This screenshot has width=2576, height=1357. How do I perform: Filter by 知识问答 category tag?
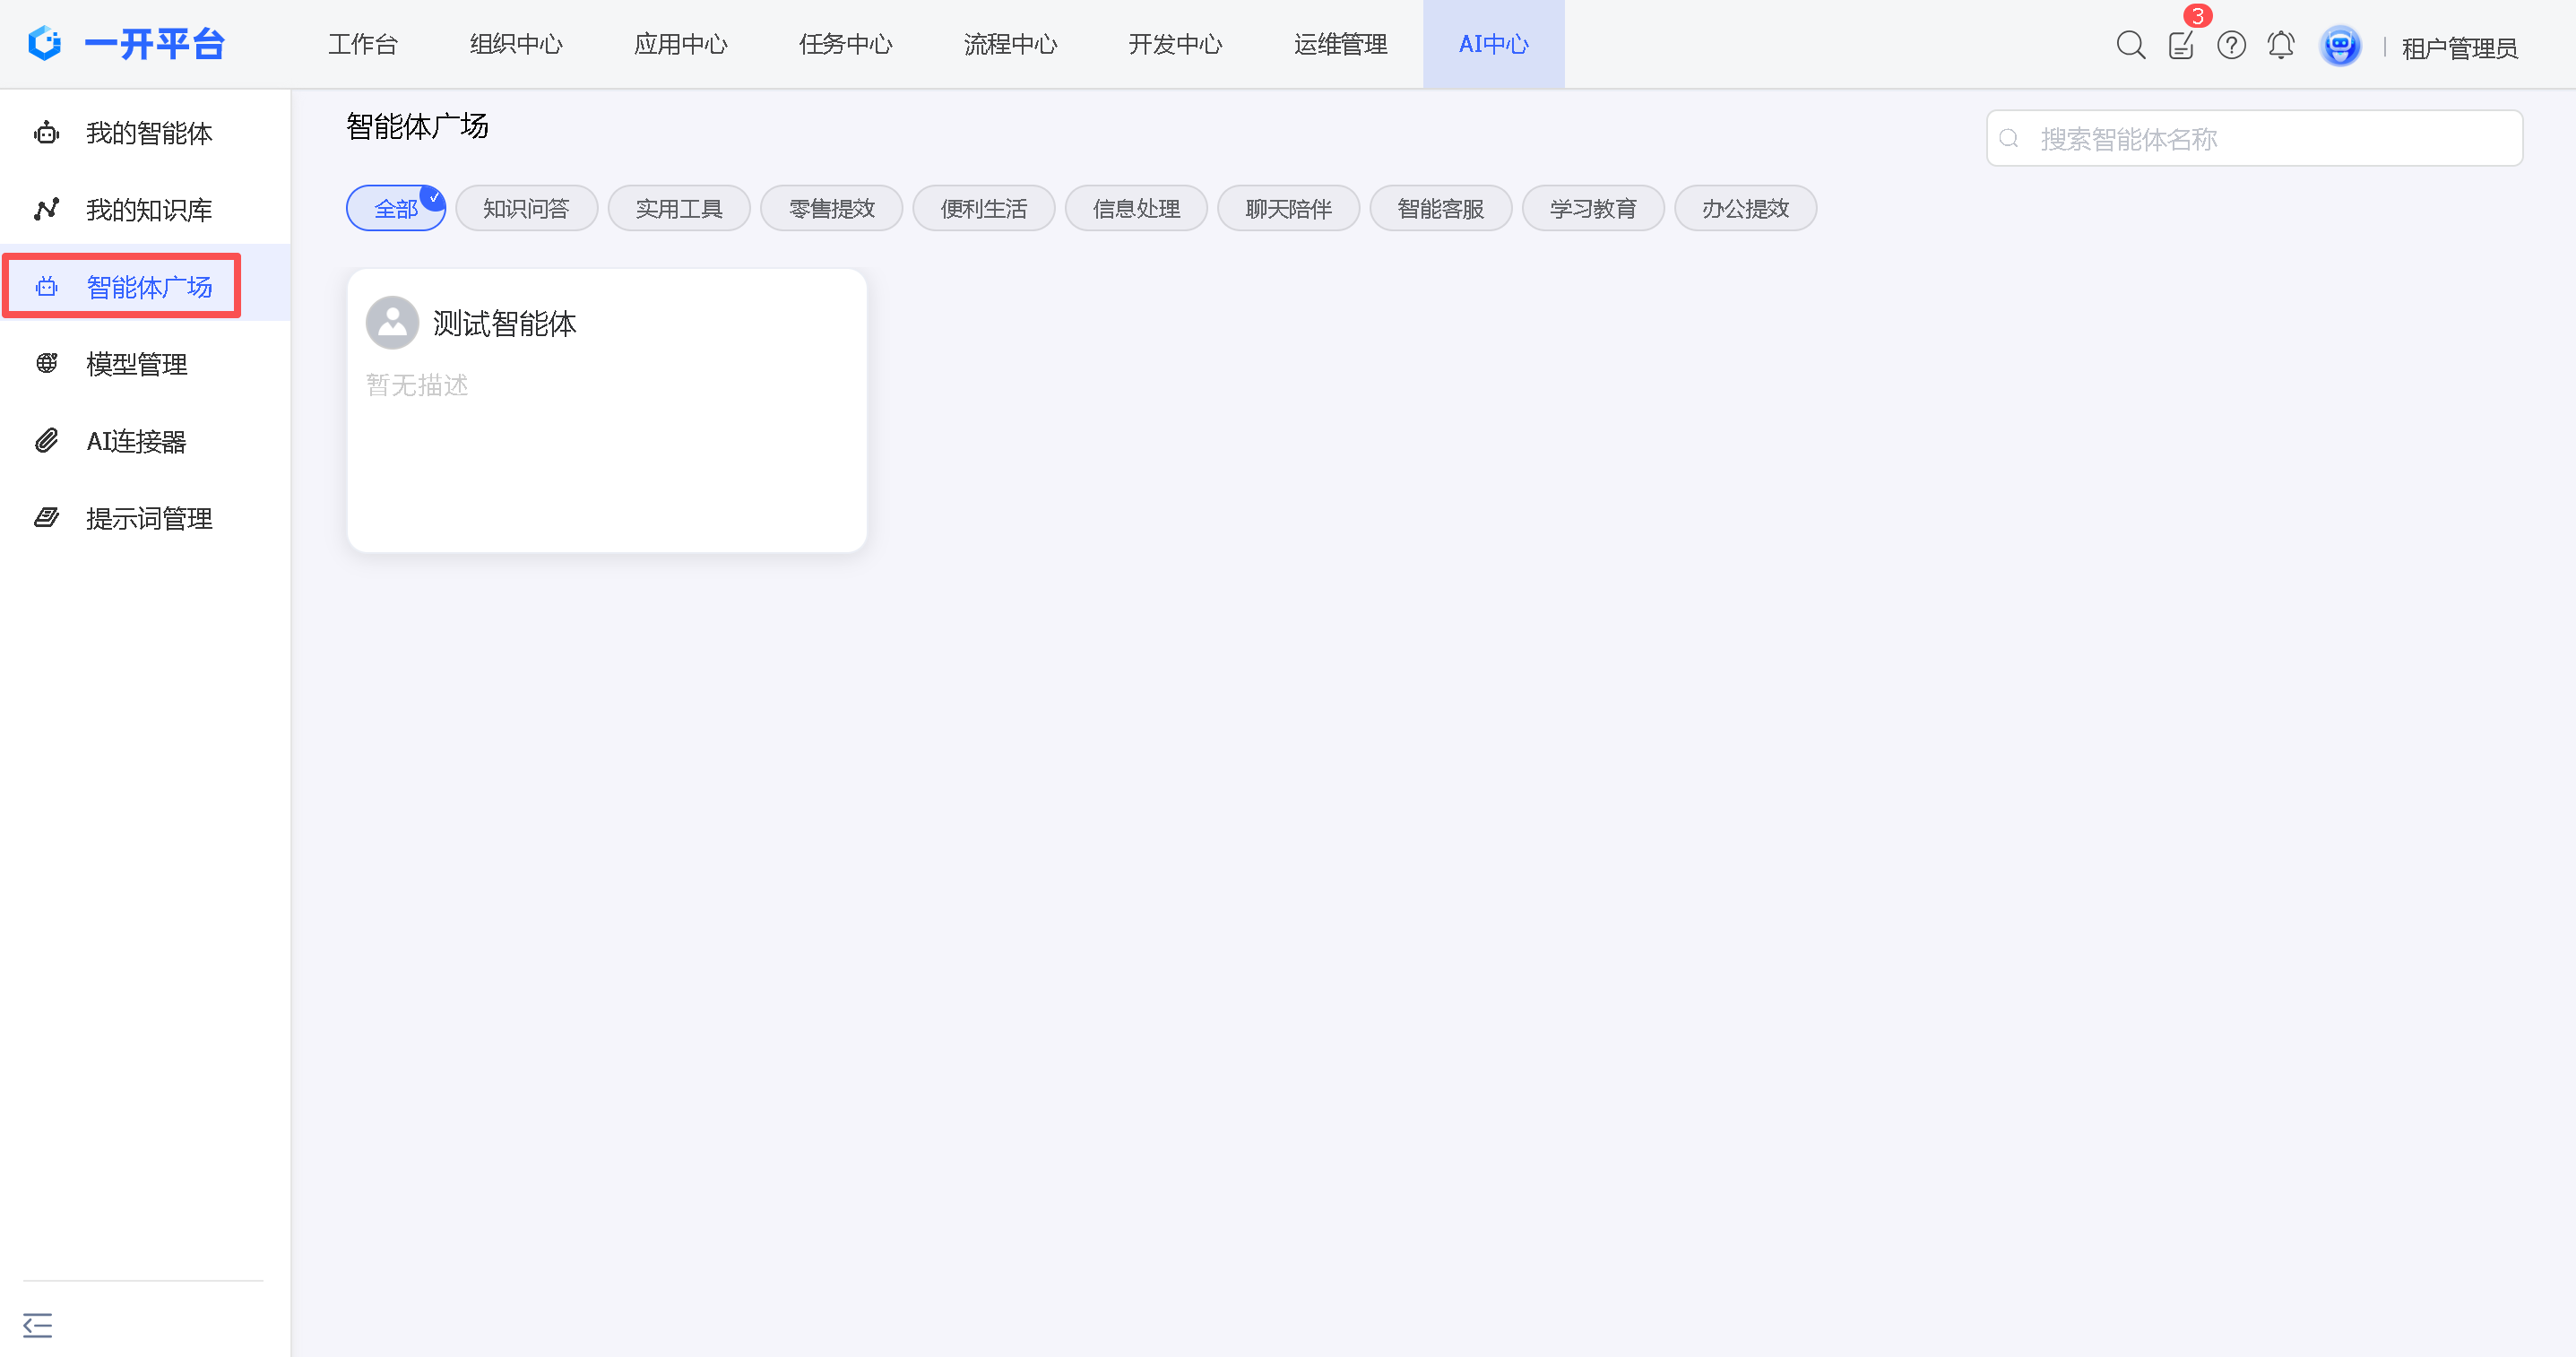[x=526, y=208]
